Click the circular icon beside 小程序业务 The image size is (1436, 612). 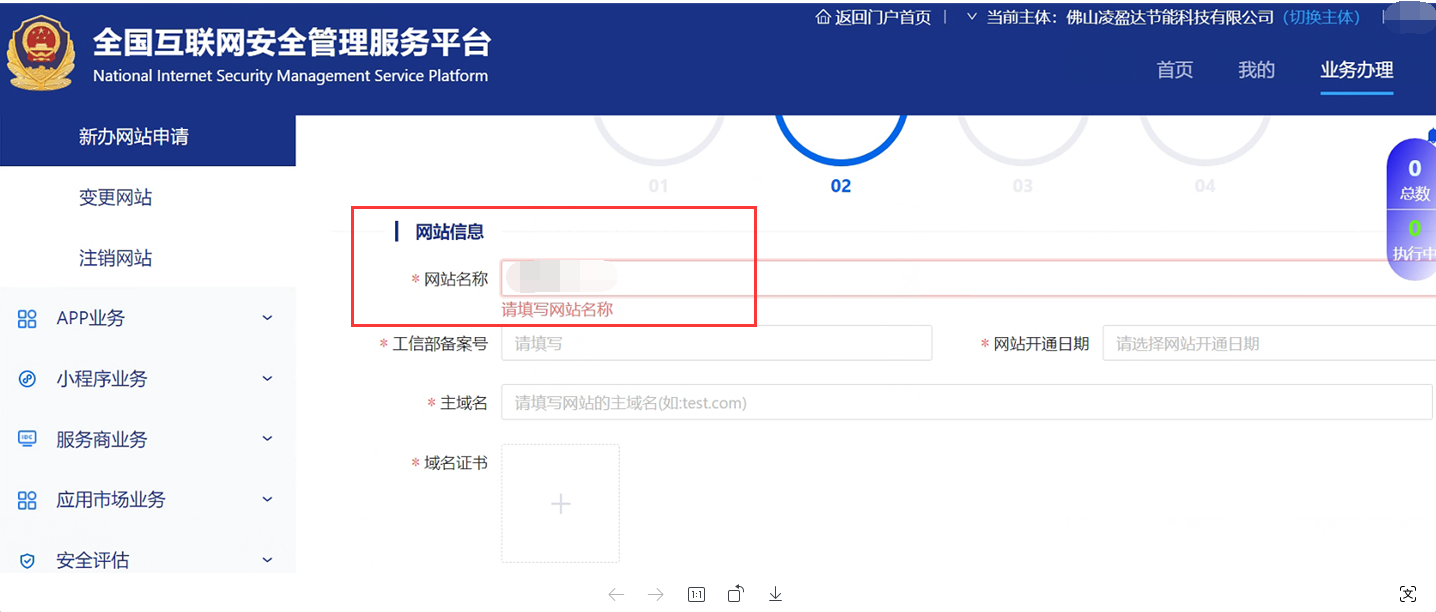[x=27, y=378]
